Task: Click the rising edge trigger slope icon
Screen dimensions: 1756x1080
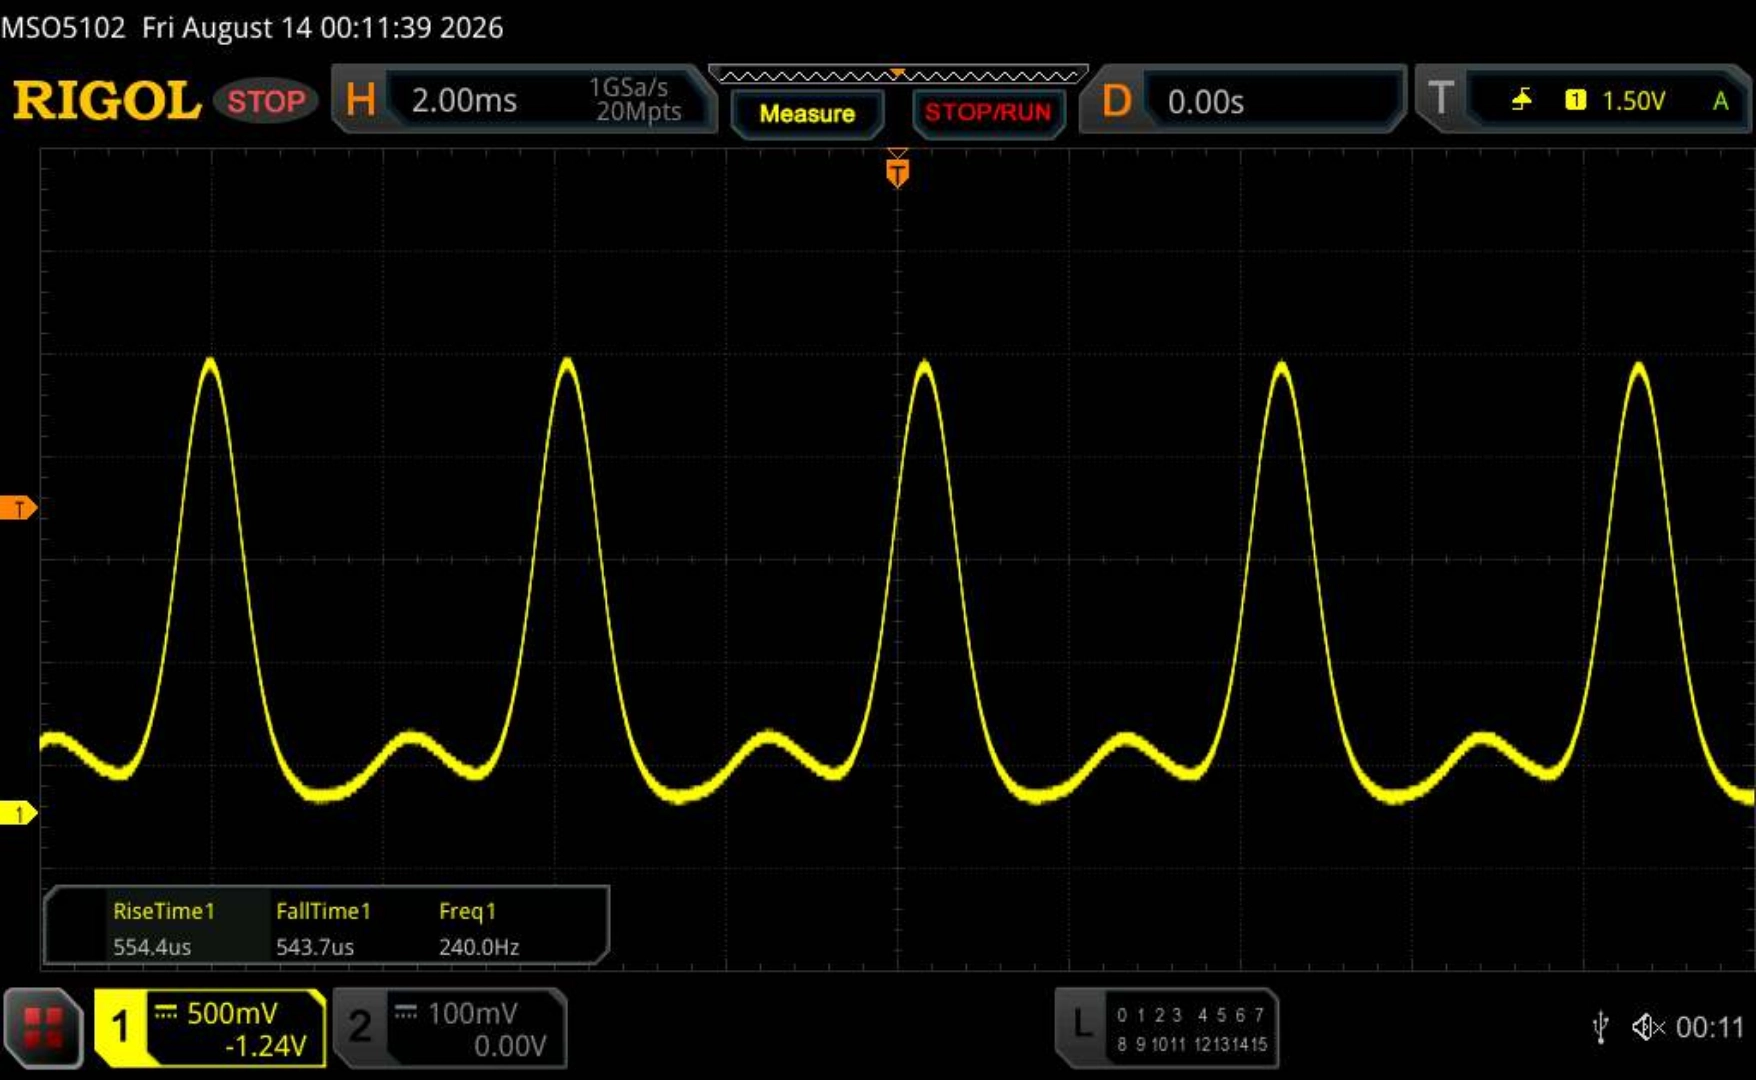Action: pyautogui.click(x=1521, y=99)
